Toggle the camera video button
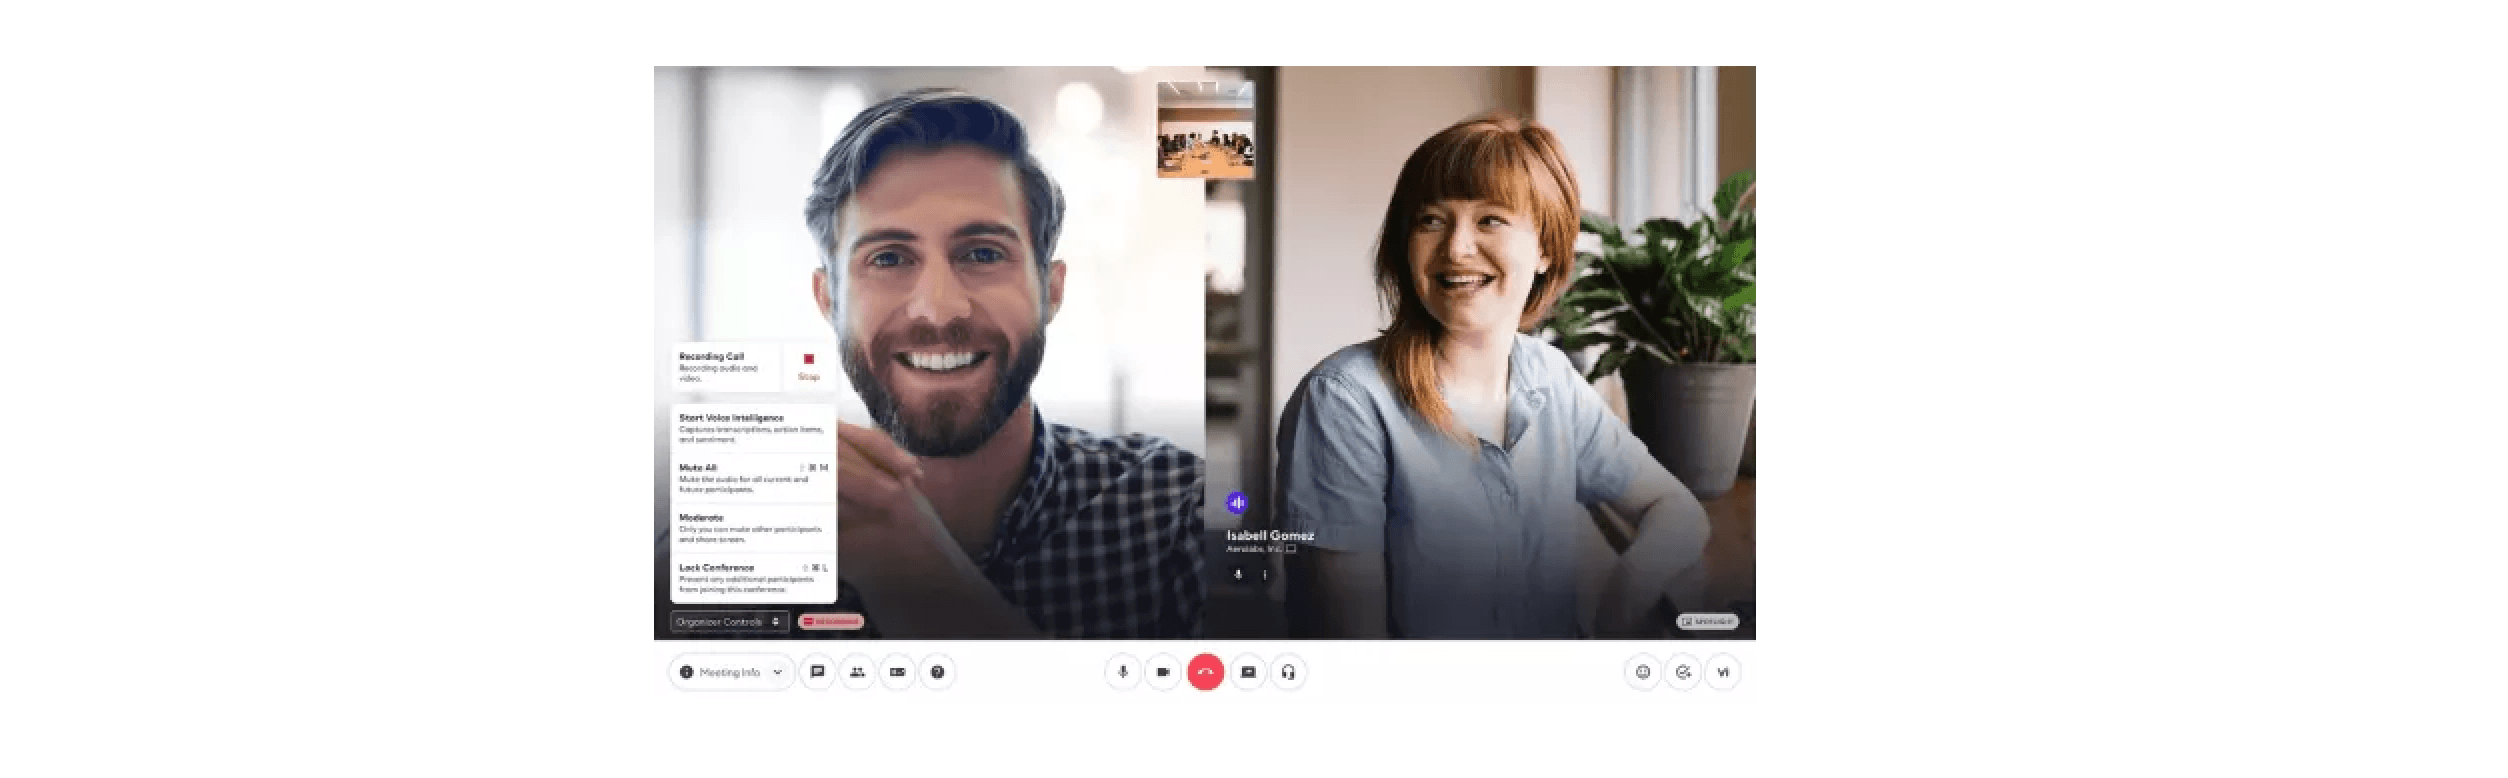This screenshot has width=2508, height=778. (1163, 672)
